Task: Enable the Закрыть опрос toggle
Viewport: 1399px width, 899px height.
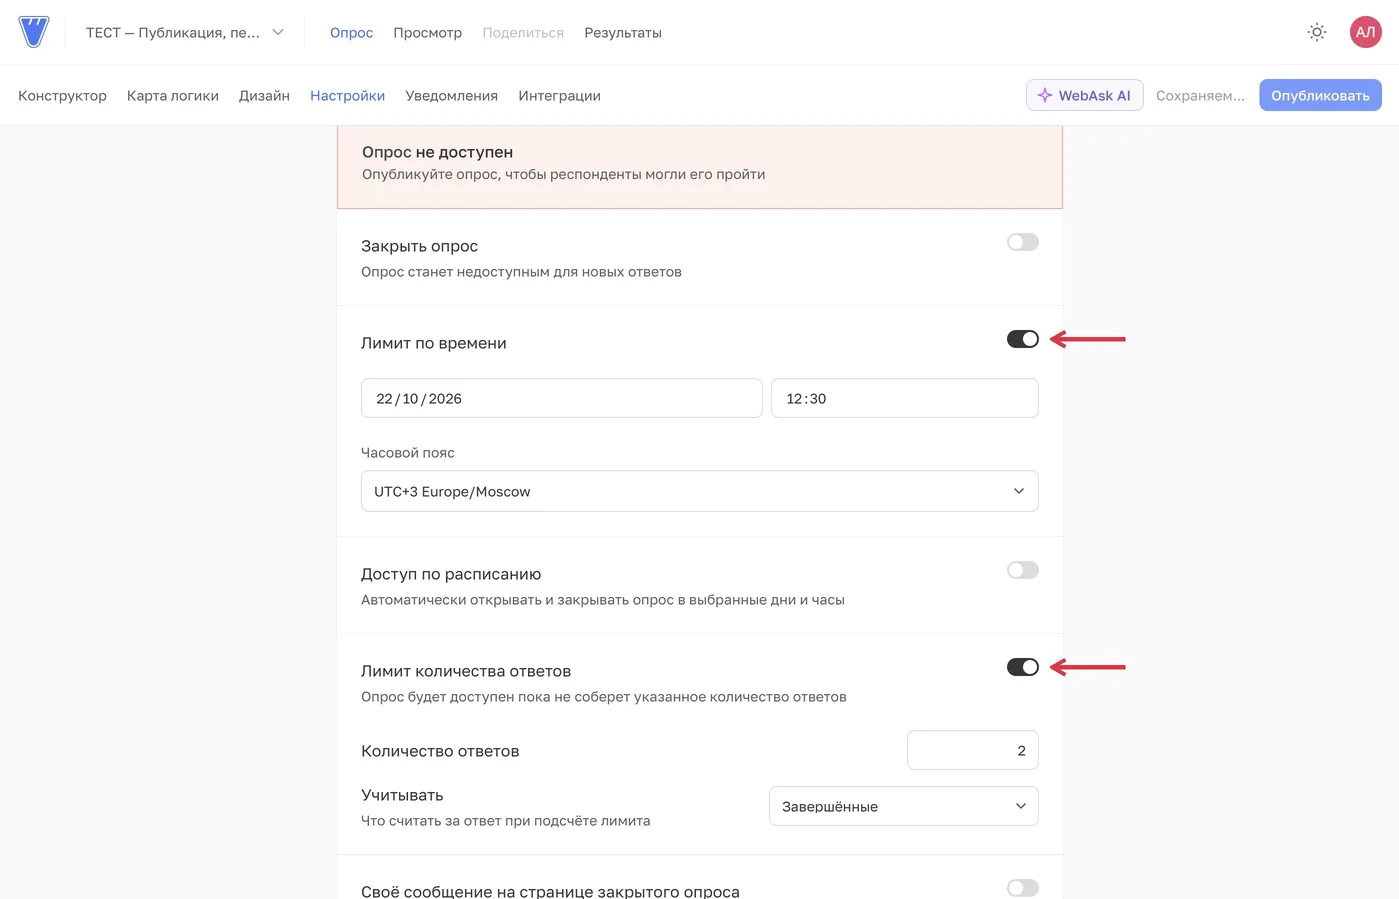Action: tap(1022, 242)
